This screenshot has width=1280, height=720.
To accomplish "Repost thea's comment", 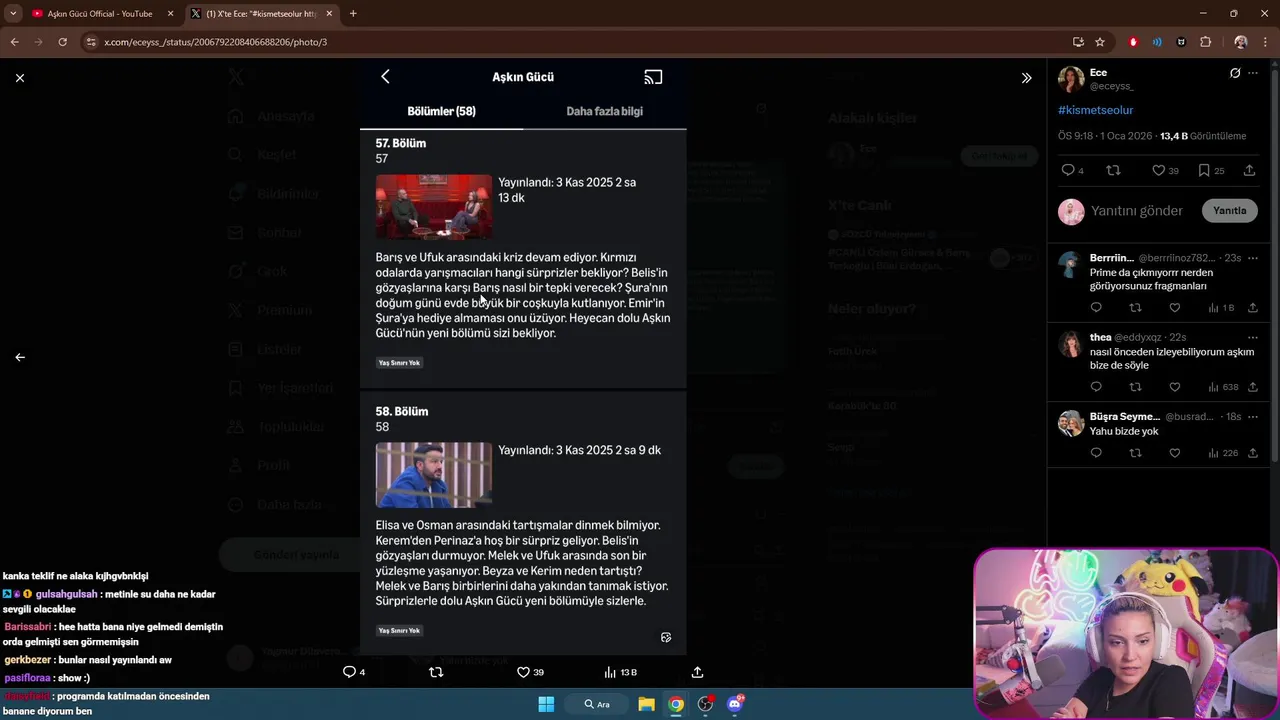I will [x=1135, y=387].
